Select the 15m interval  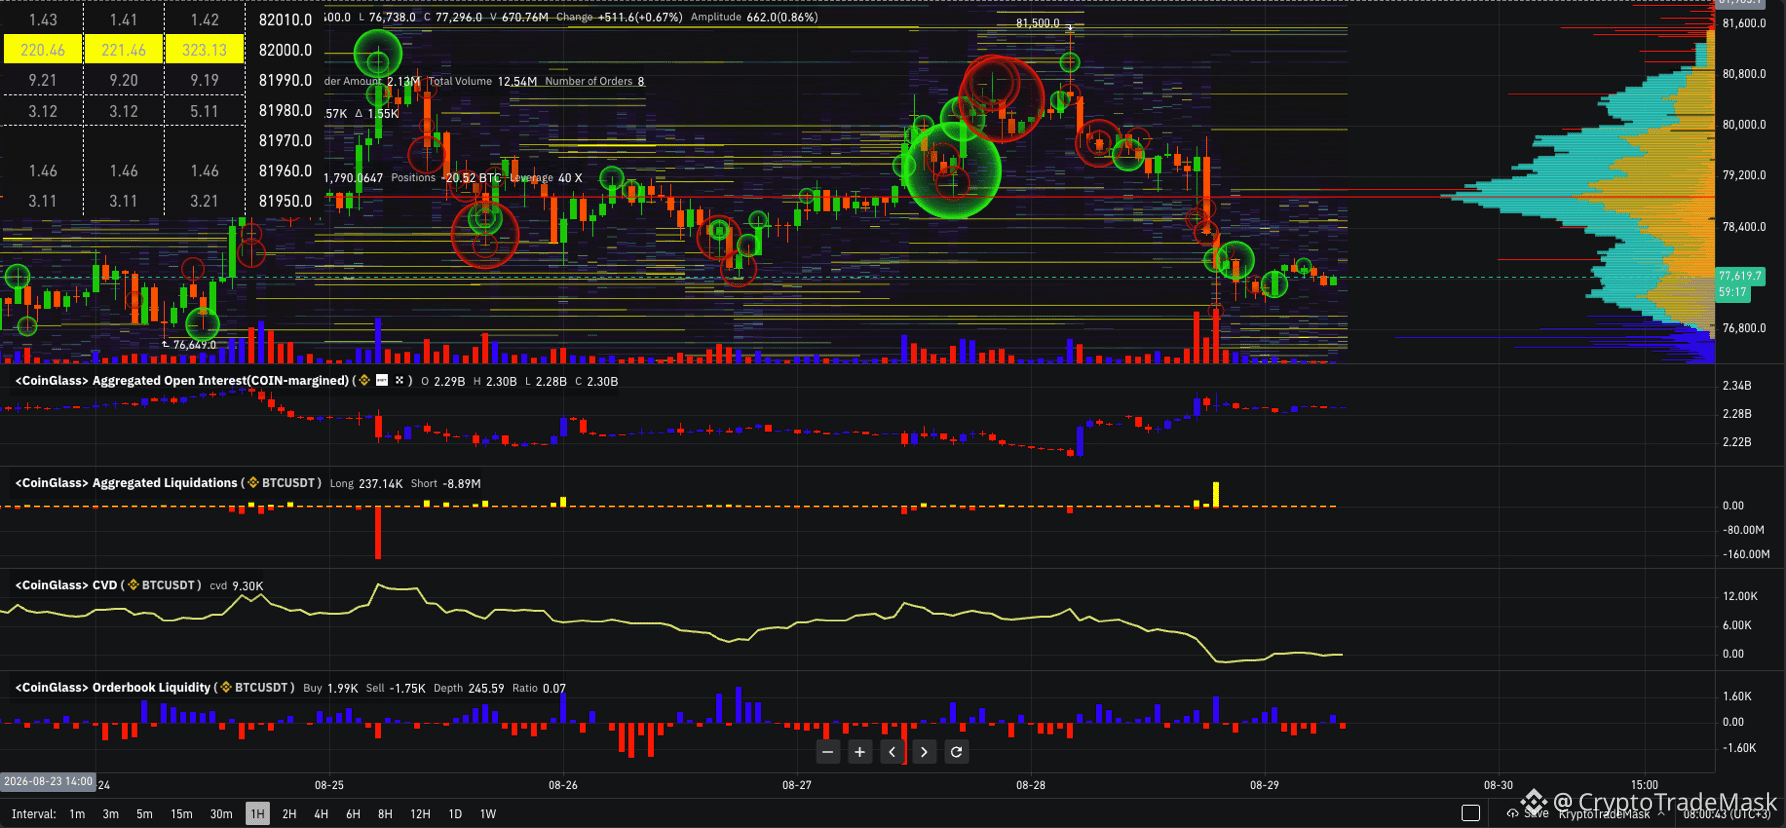point(181,814)
